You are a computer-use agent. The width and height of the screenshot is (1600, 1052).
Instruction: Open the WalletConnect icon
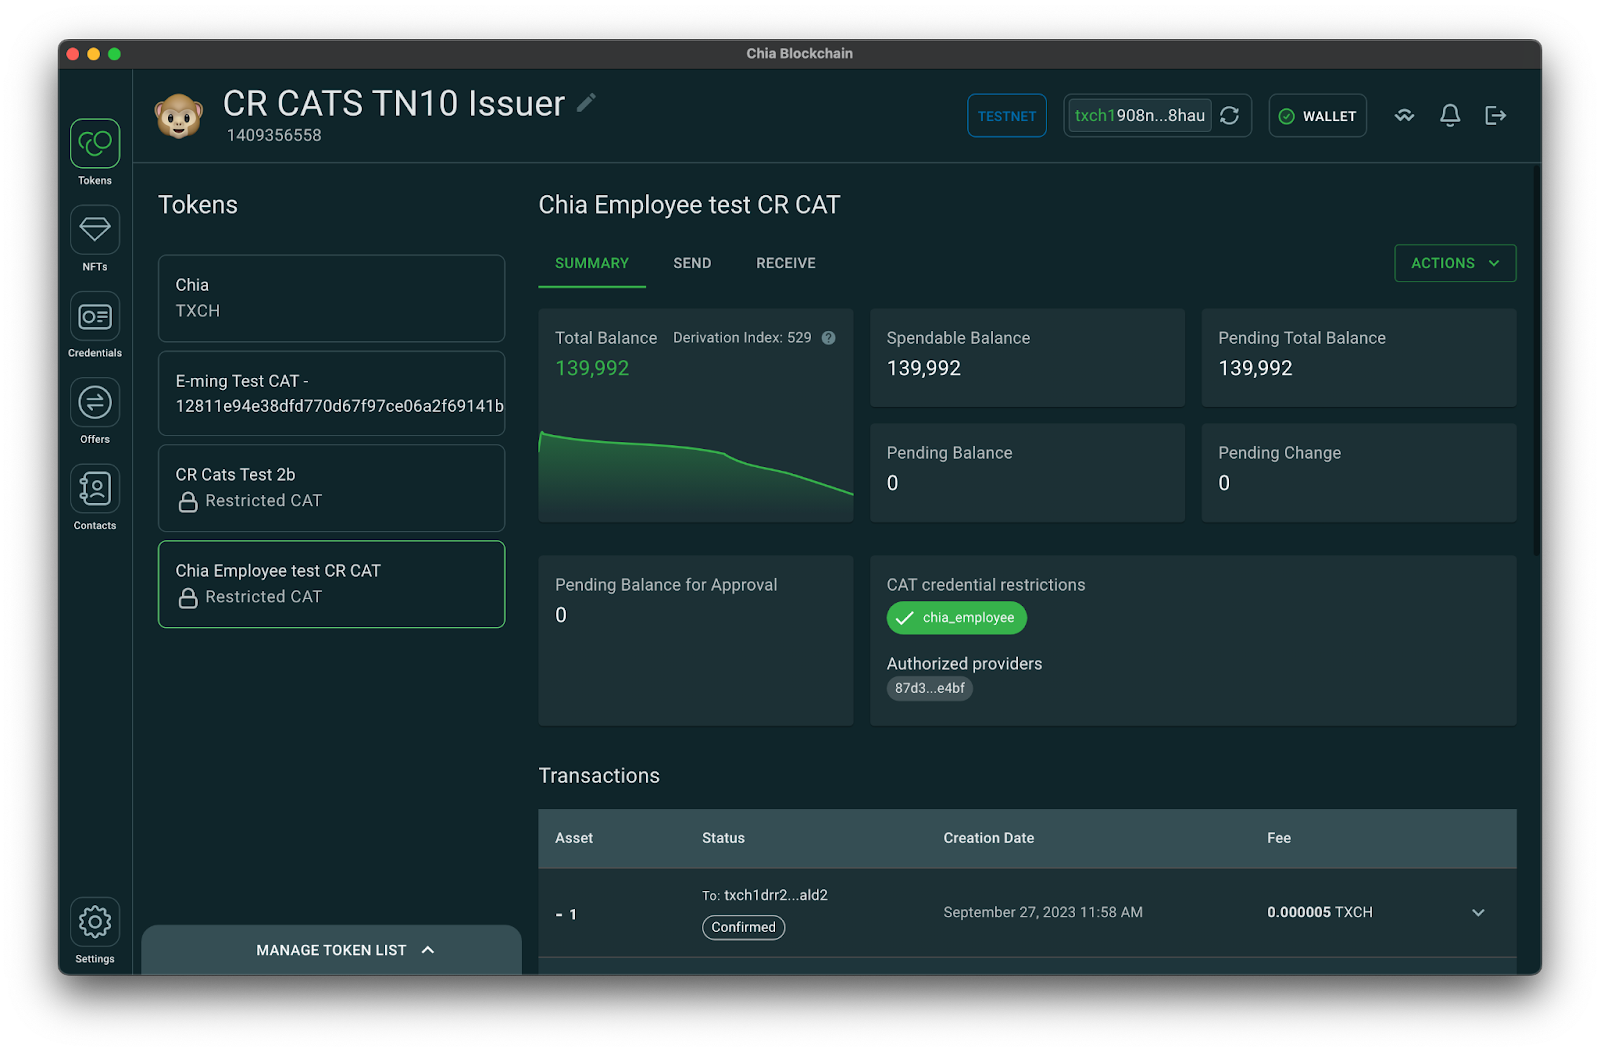(x=1405, y=116)
